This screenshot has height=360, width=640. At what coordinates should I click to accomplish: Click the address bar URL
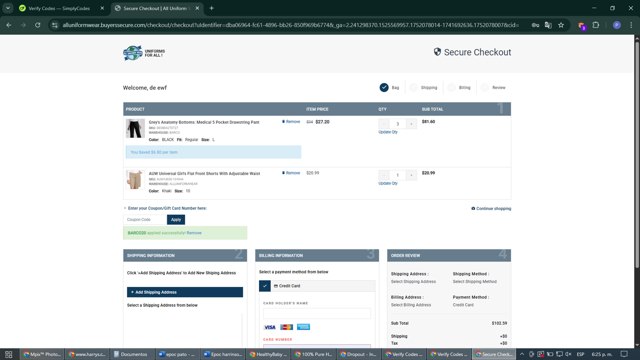pyautogui.click(x=291, y=25)
